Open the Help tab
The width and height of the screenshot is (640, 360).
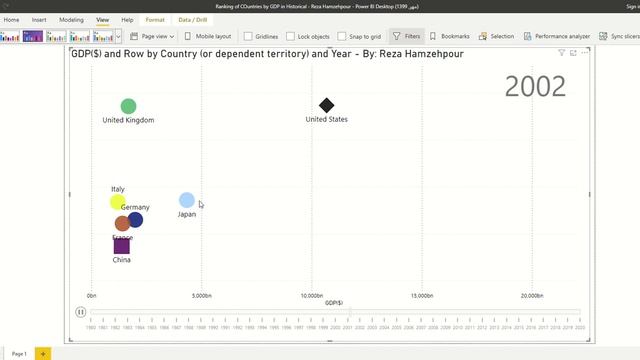point(127,20)
